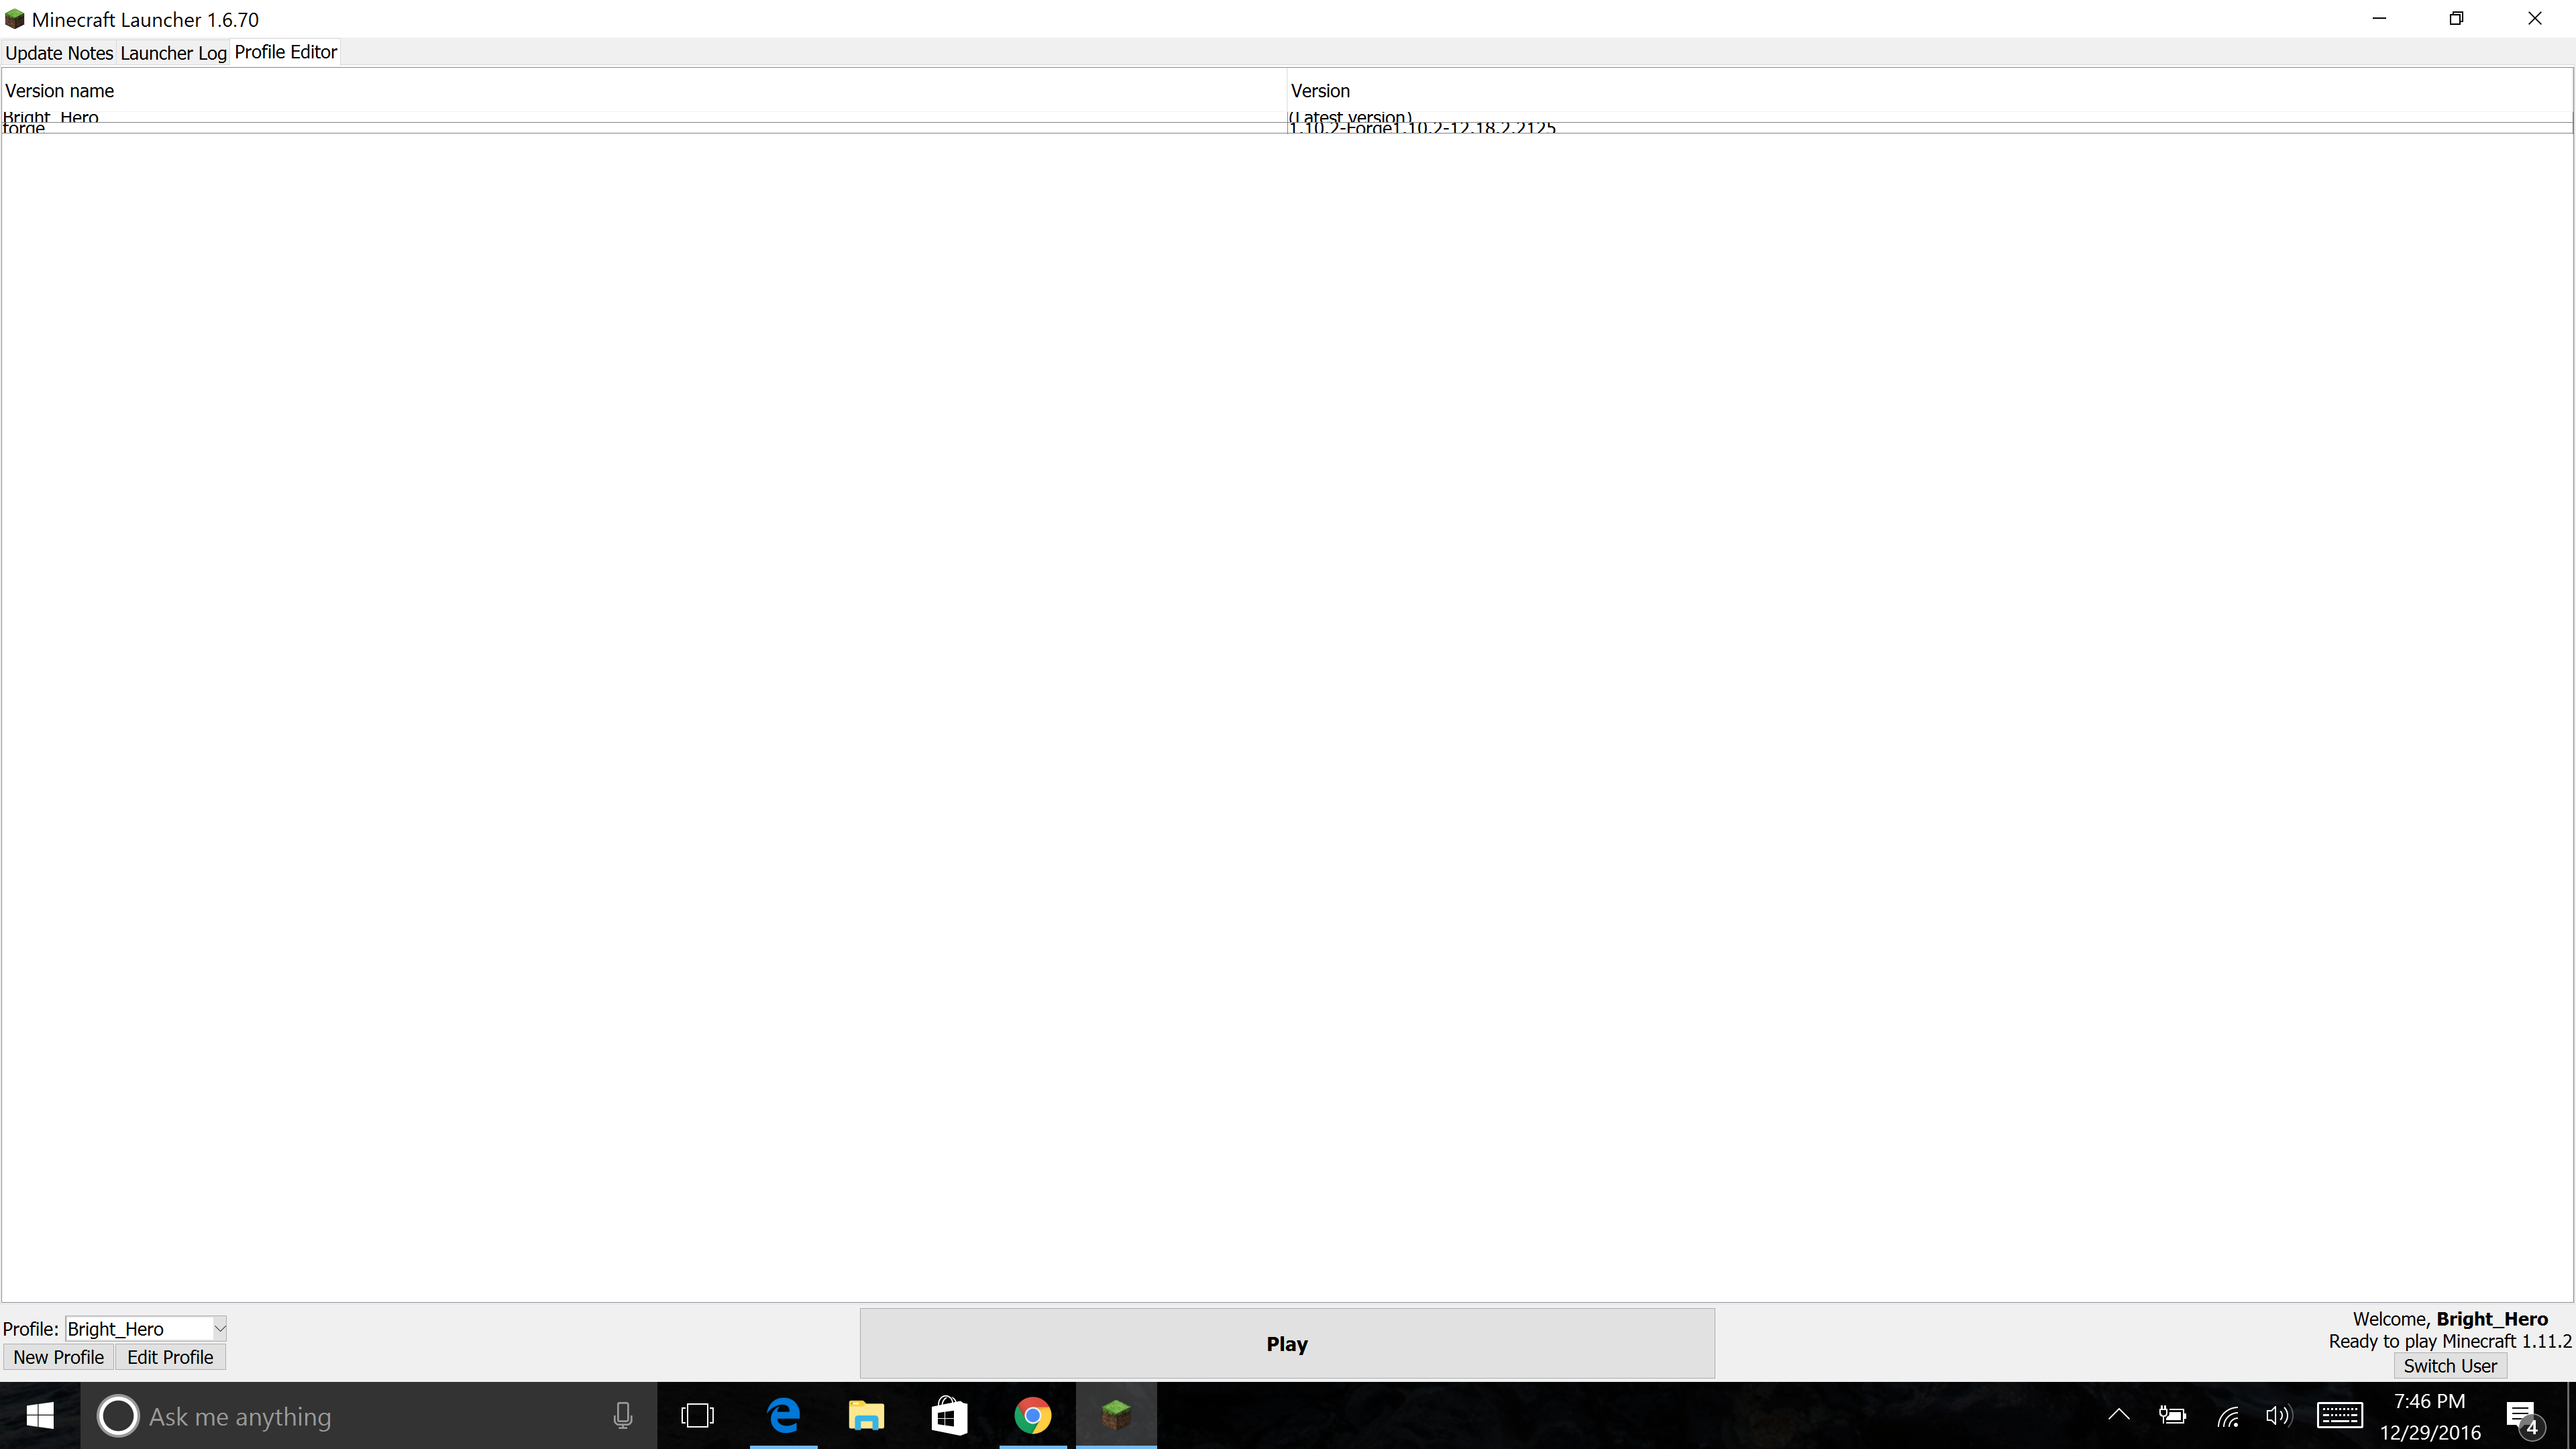Screen dimensions: 2576x1449
Task: Expand the Profile dropdown showing Bright_Hero
Action: 146,1329
